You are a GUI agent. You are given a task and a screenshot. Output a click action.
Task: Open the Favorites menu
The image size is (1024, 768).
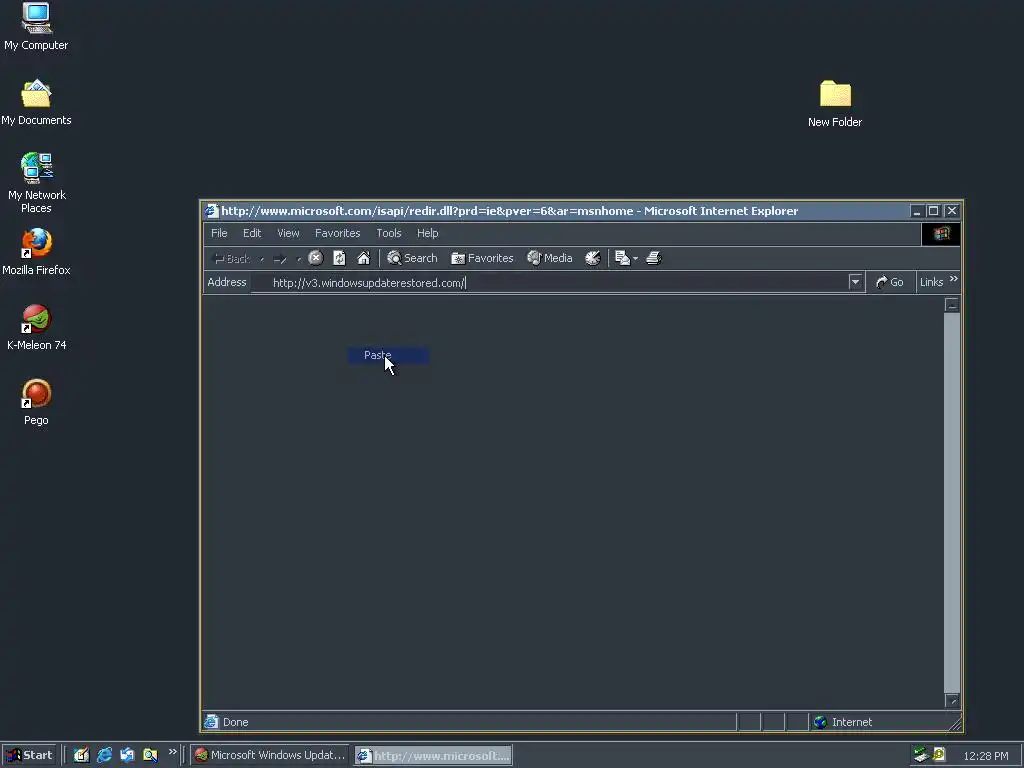pyautogui.click(x=338, y=233)
